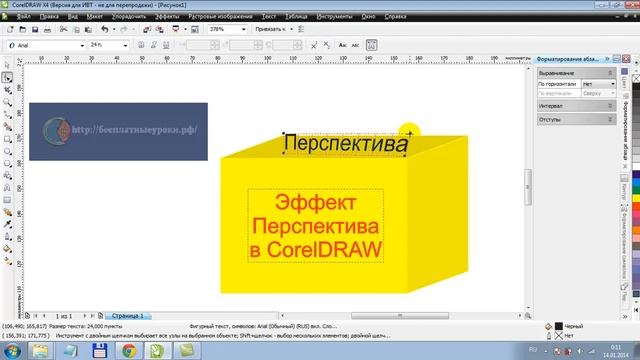The height and width of the screenshot is (360, 640).
Task: Select the Rectangle tool
Action: (7, 139)
